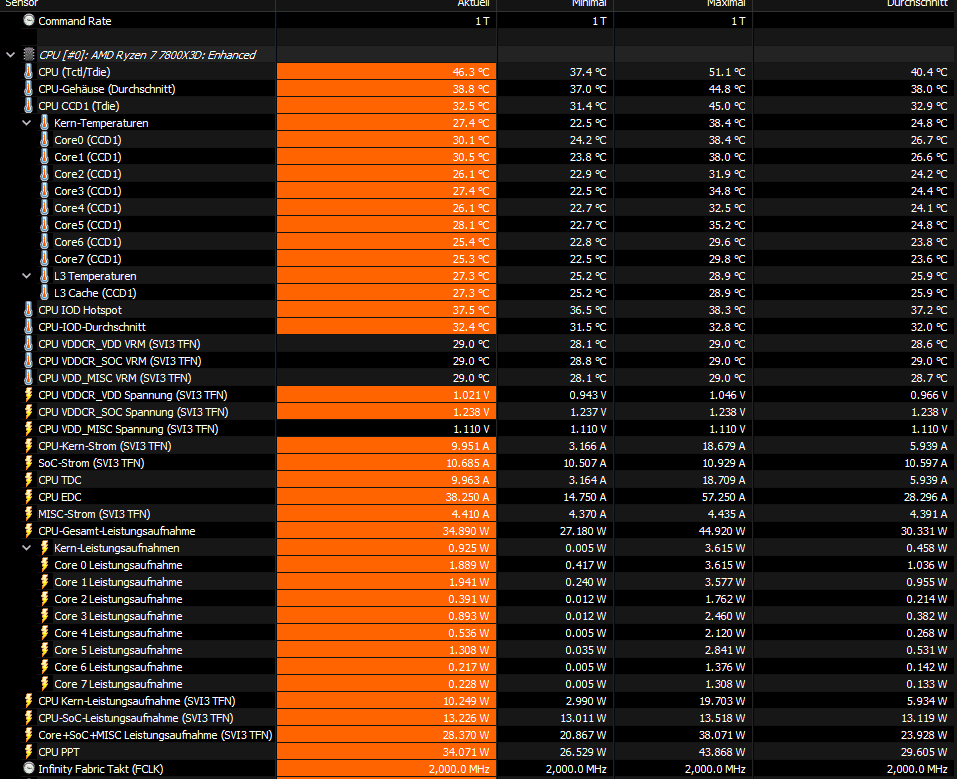957x779 pixels.
Task: Click lightning icon beside CPU EDC
Action: [x=29, y=497]
